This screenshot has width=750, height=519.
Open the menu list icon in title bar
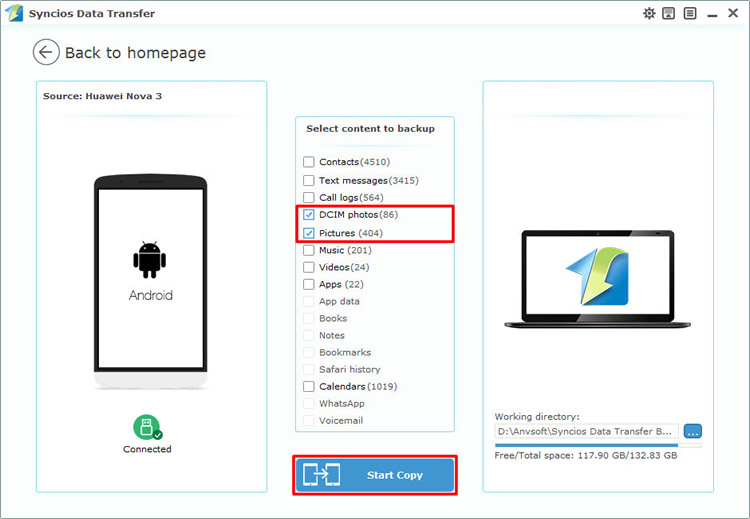coord(690,13)
